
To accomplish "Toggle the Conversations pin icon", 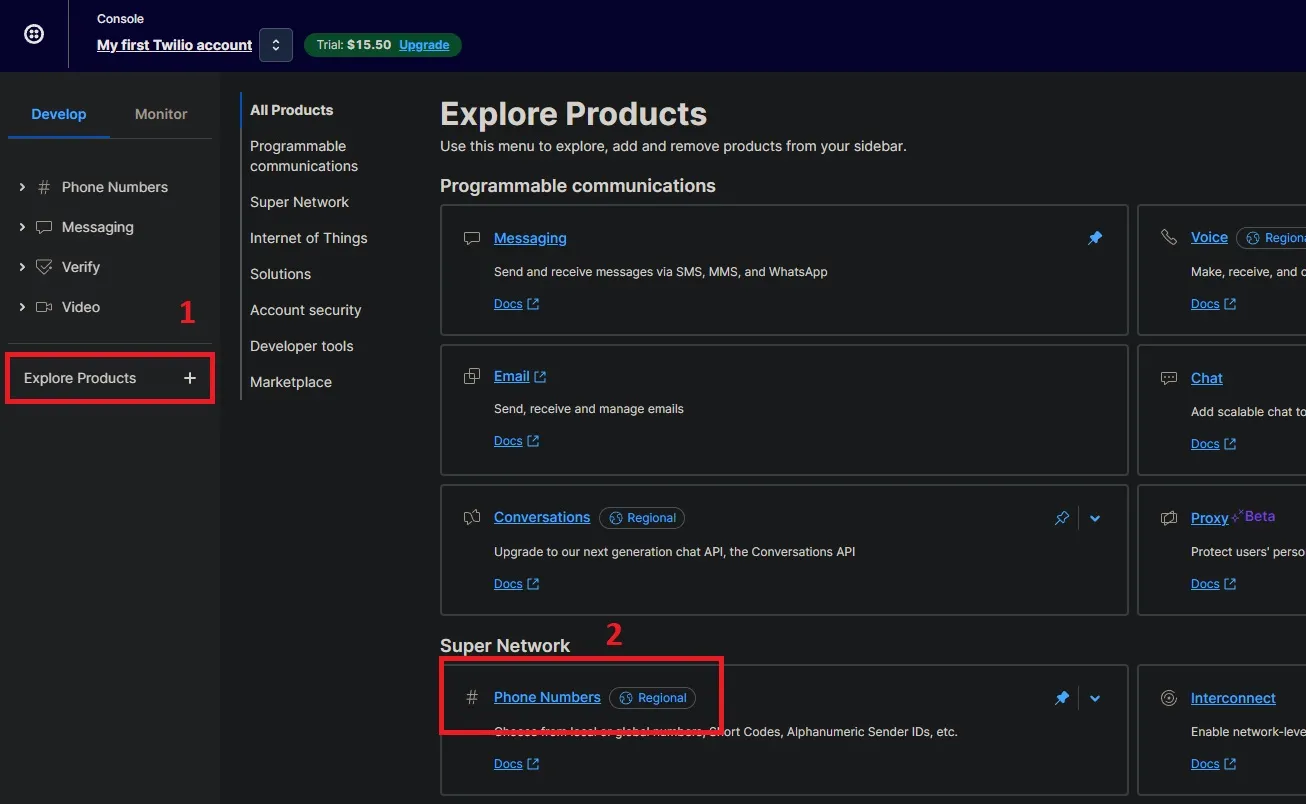I will (1062, 518).
